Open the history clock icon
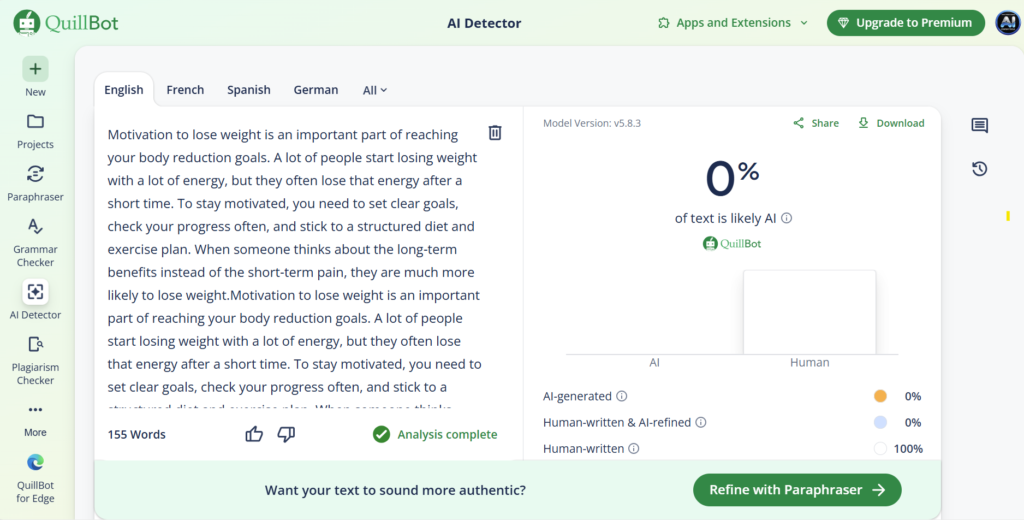The width and height of the screenshot is (1024, 520). tap(979, 169)
